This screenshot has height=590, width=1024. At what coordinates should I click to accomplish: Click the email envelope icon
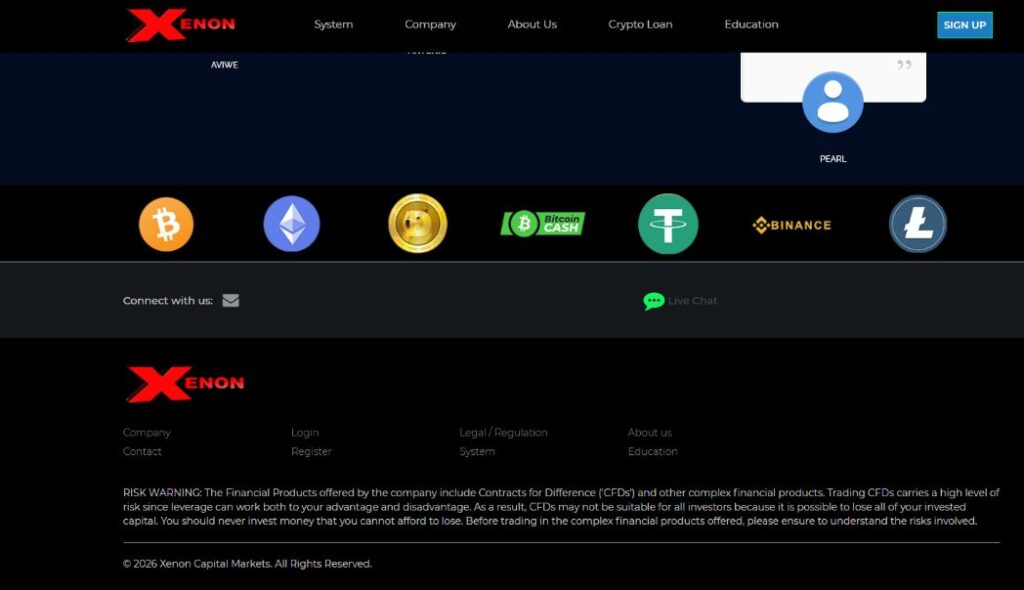pos(230,300)
